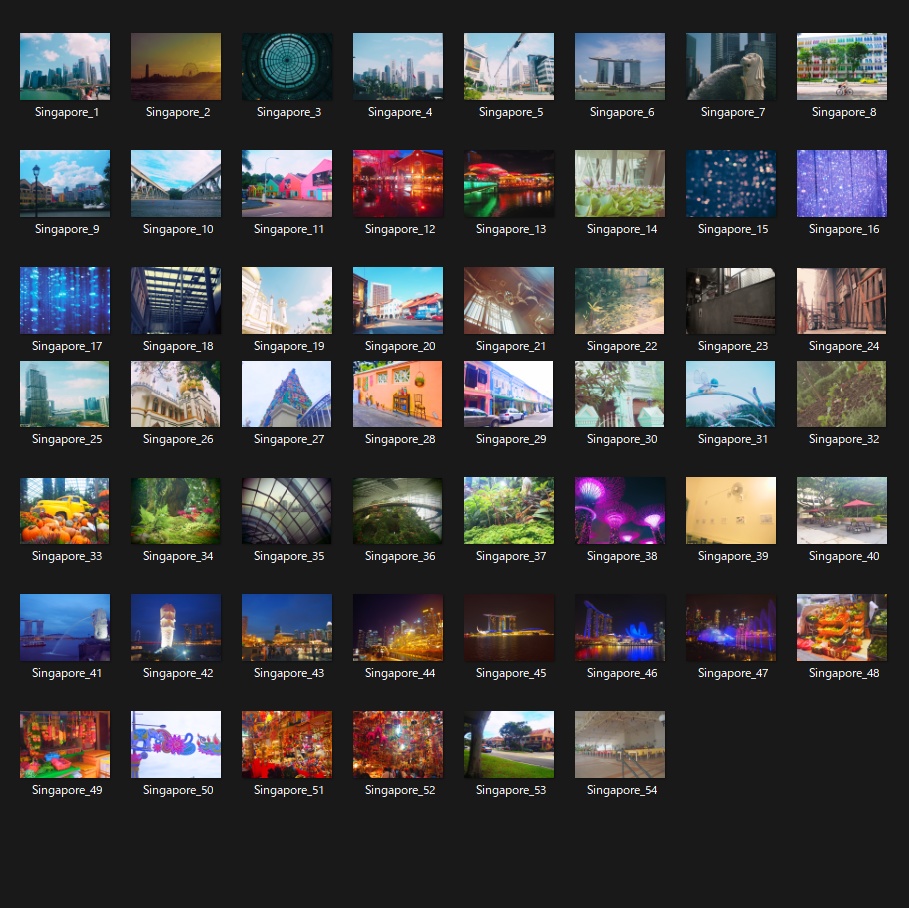
Task: Select the Singapore_45 thumbnail
Action: (x=509, y=628)
